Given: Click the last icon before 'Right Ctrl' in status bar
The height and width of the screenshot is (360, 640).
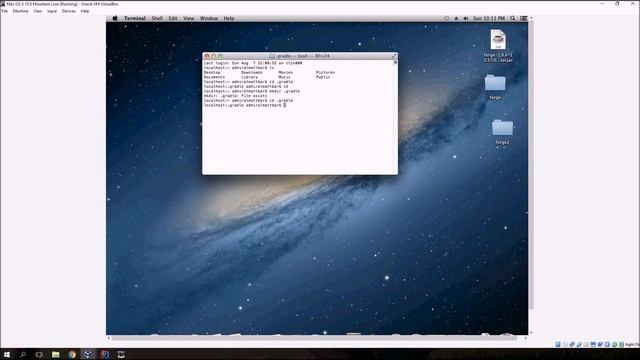Looking at the screenshot, I should [x=621, y=344].
